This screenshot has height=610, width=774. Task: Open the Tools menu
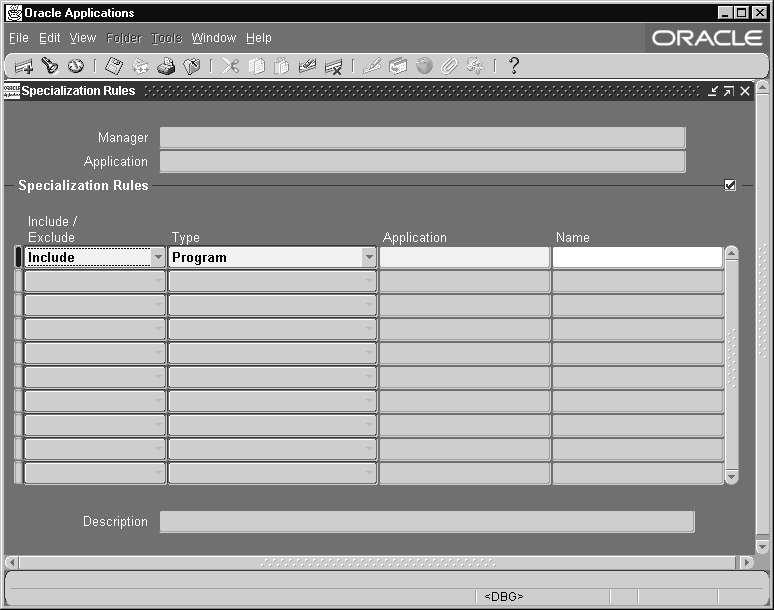click(x=166, y=38)
